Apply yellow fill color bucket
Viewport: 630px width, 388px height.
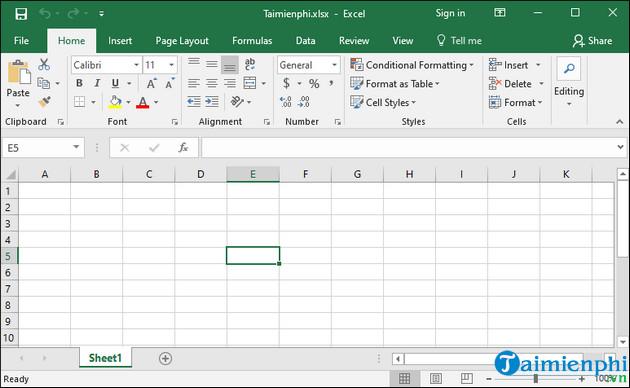pyautogui.click(x=115, y=102)
